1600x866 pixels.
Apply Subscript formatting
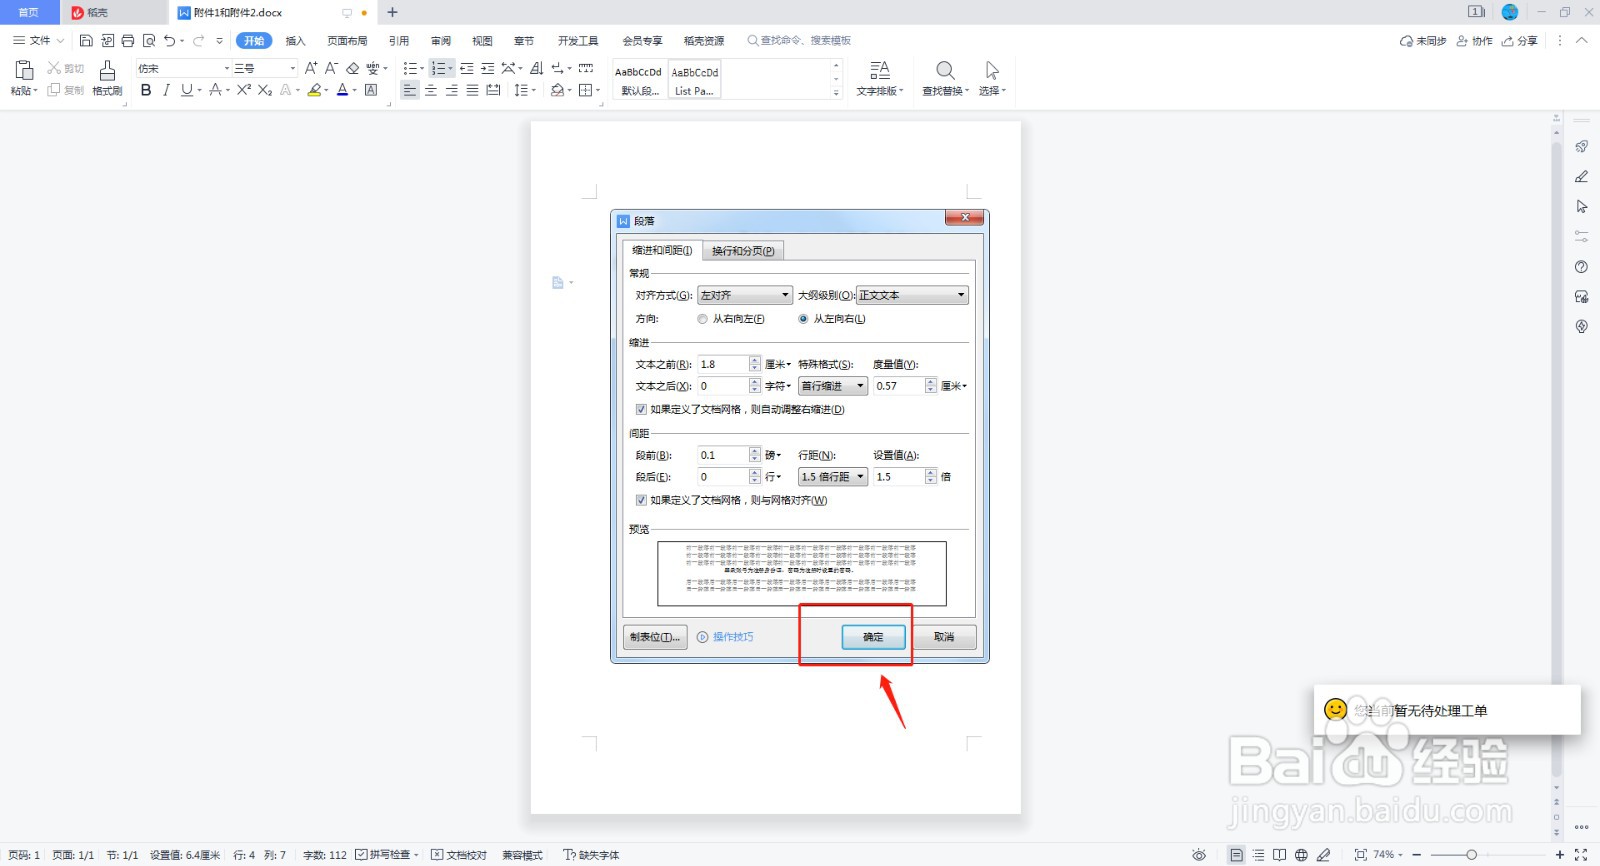coord(264,90)
